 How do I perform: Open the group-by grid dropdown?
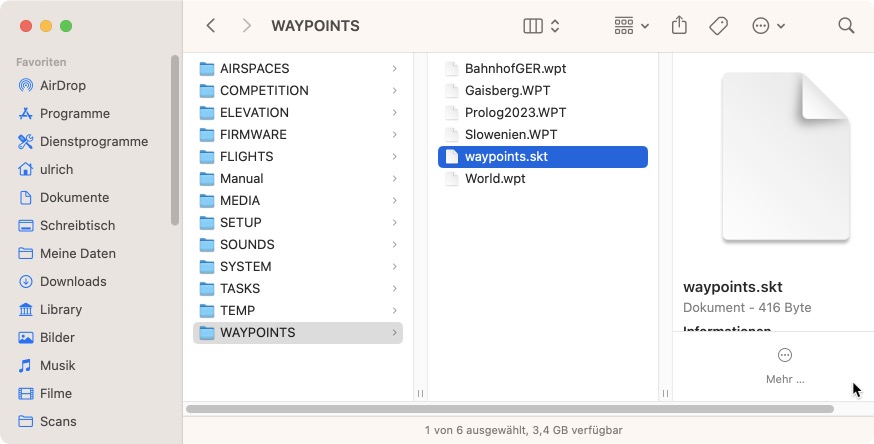coord(631,26)
